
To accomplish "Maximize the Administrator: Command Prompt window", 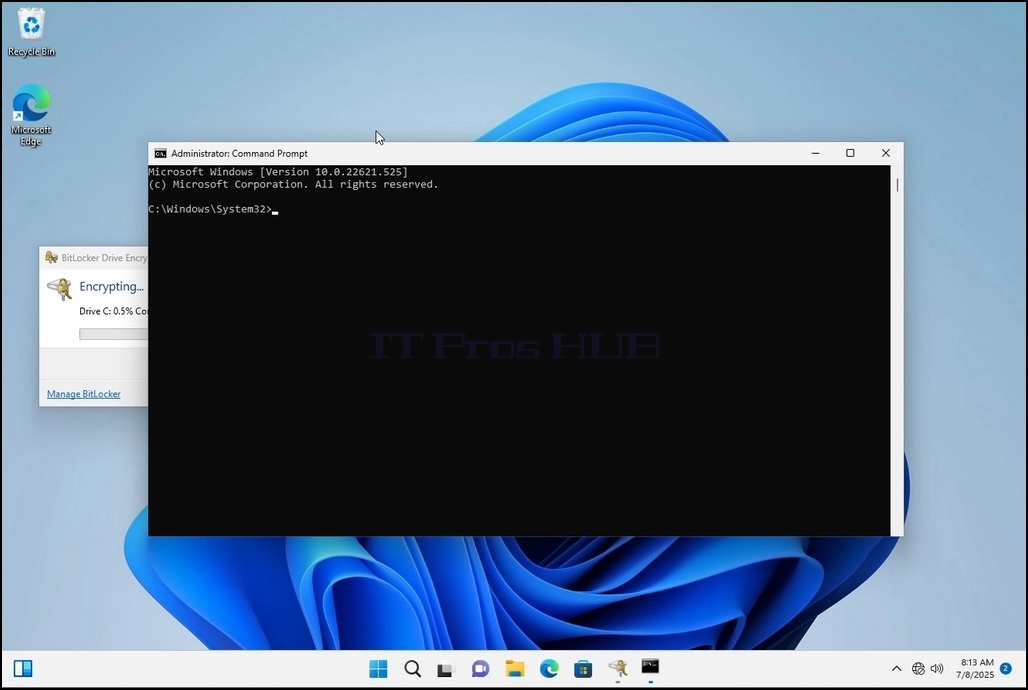I will (x=850, y=153).
